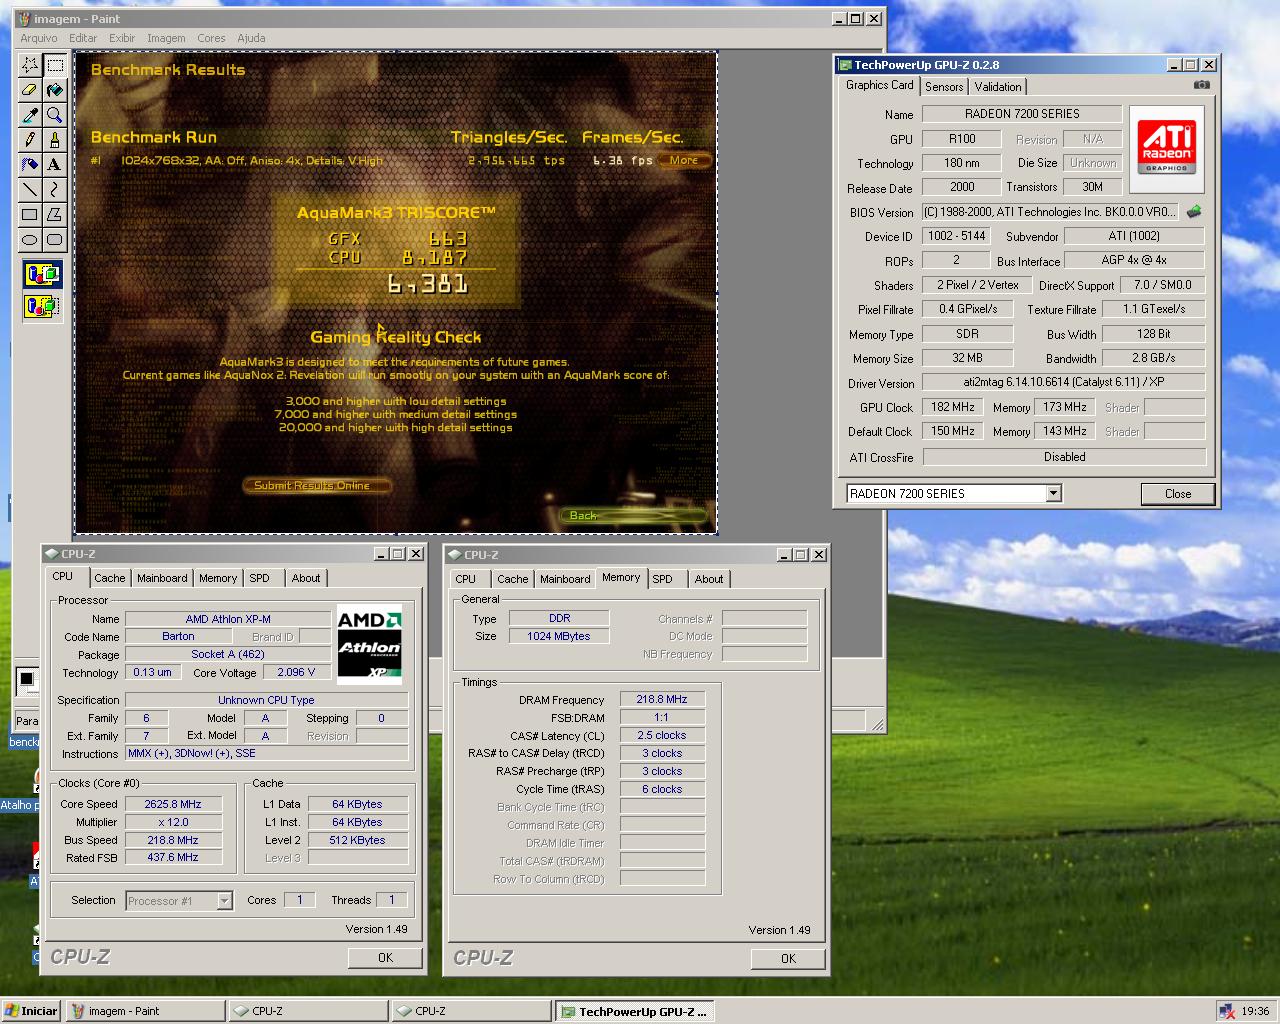Pick the Fill With Color bucket tool

(55, 90)
